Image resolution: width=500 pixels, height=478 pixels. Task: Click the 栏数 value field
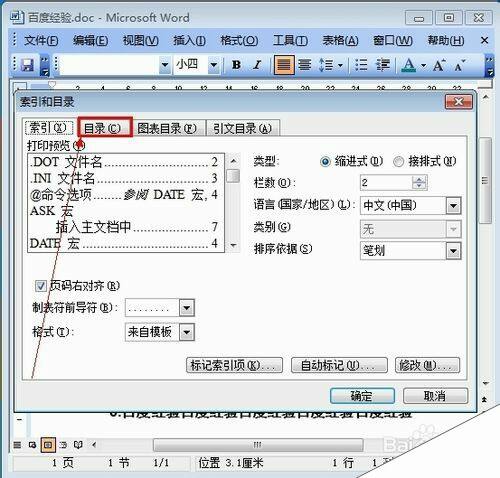386,182
